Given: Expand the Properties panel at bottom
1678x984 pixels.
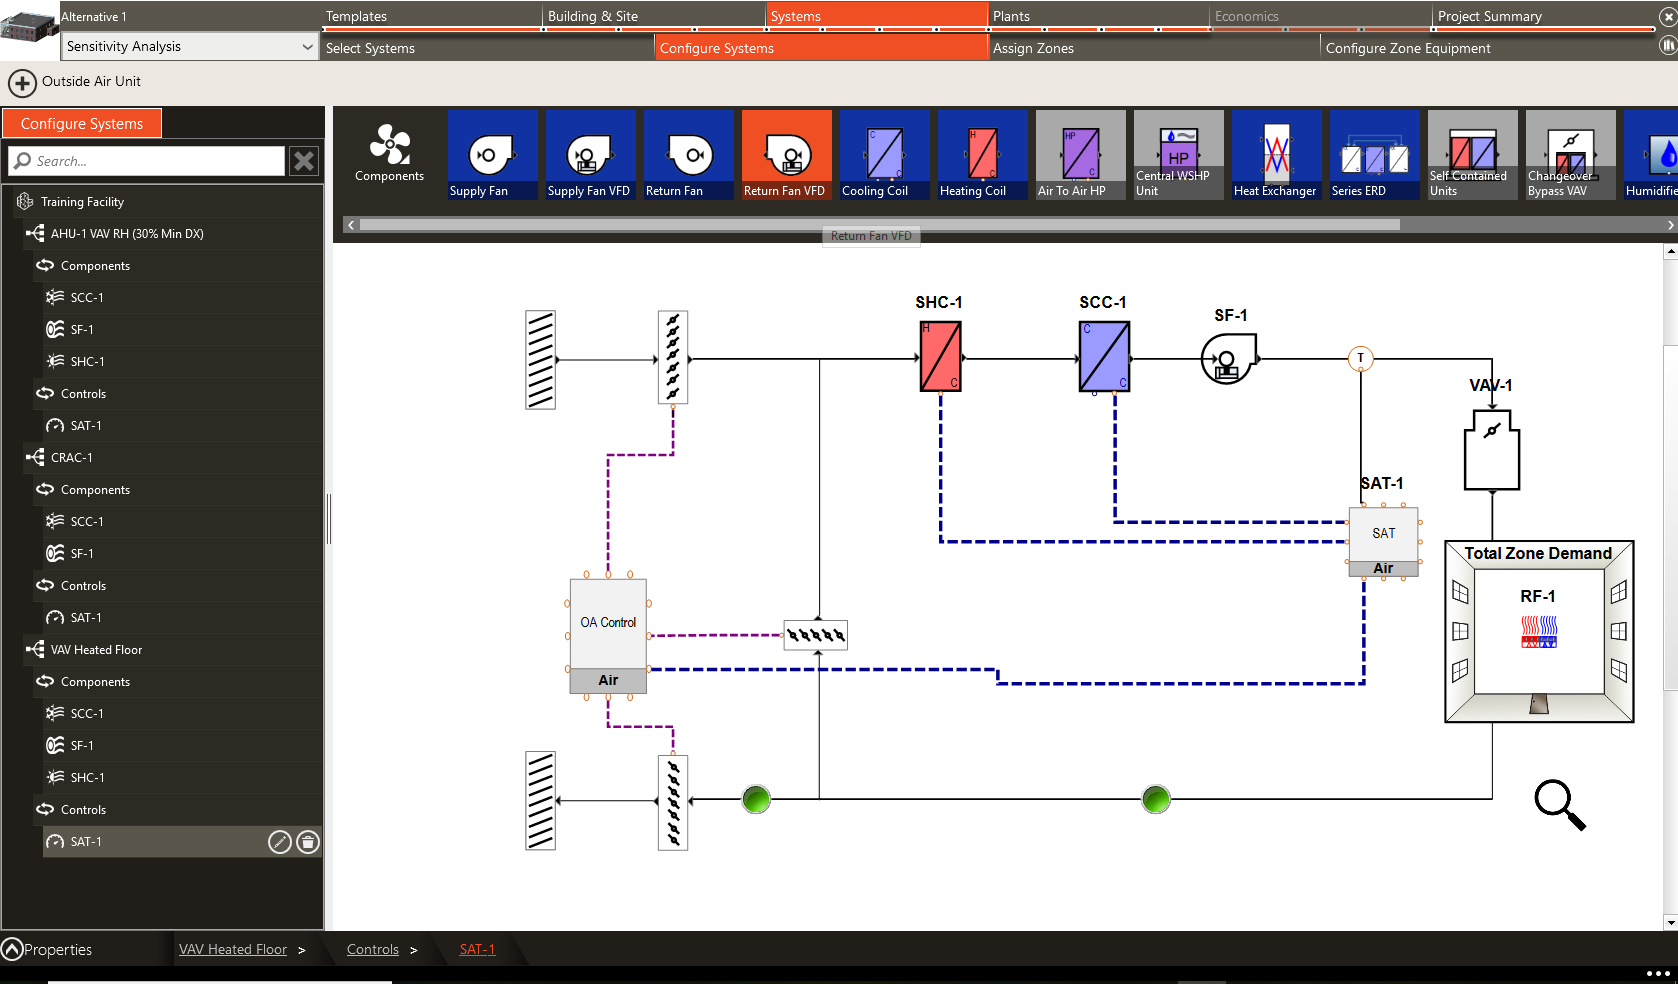Looking at the screenshot, I should pos(12,949).
